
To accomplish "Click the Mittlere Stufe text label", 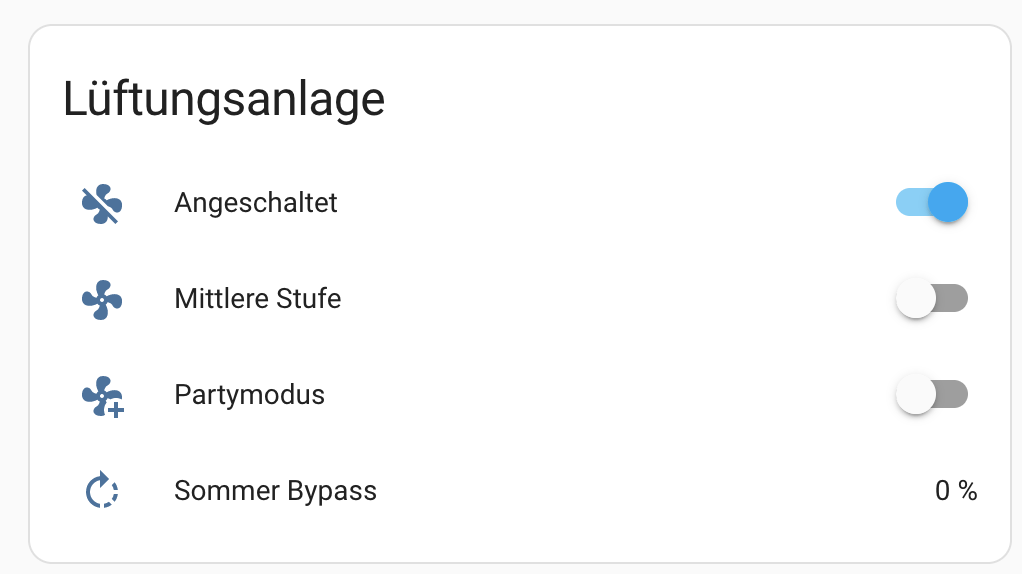I will coord(257,299).
